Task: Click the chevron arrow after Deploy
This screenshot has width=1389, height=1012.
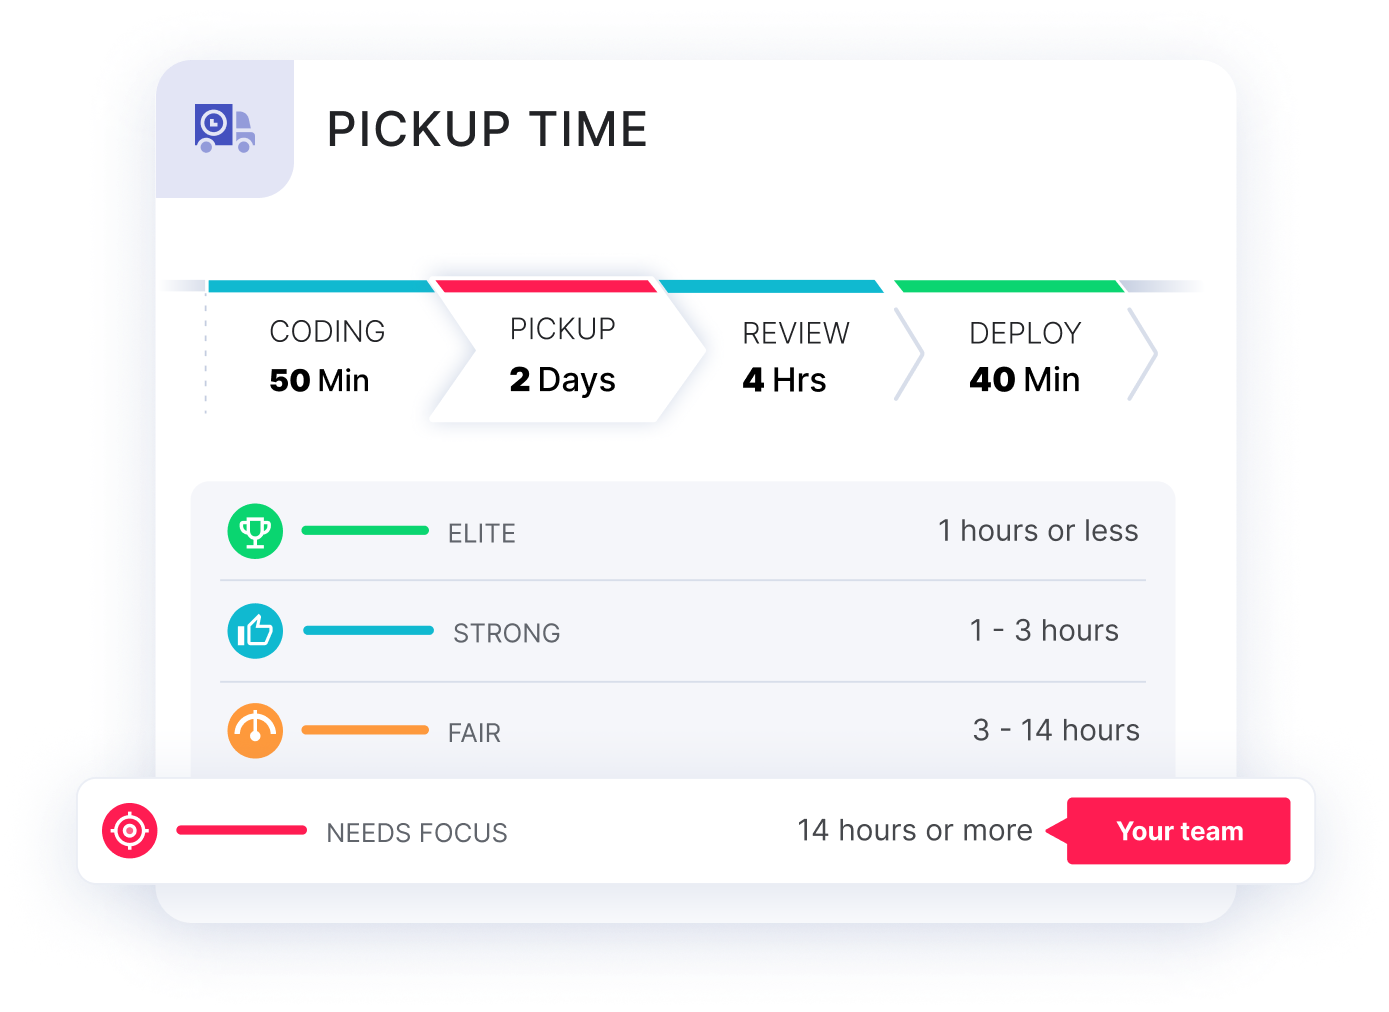Action: coord(1143,354)
